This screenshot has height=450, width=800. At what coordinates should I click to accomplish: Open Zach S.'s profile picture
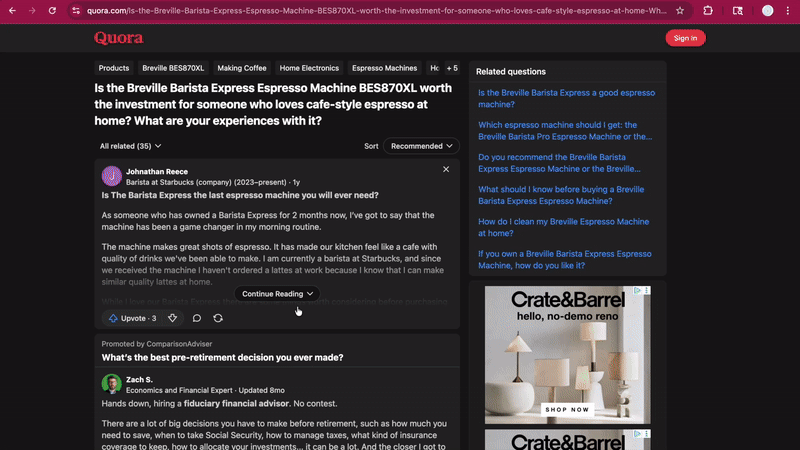111,384
